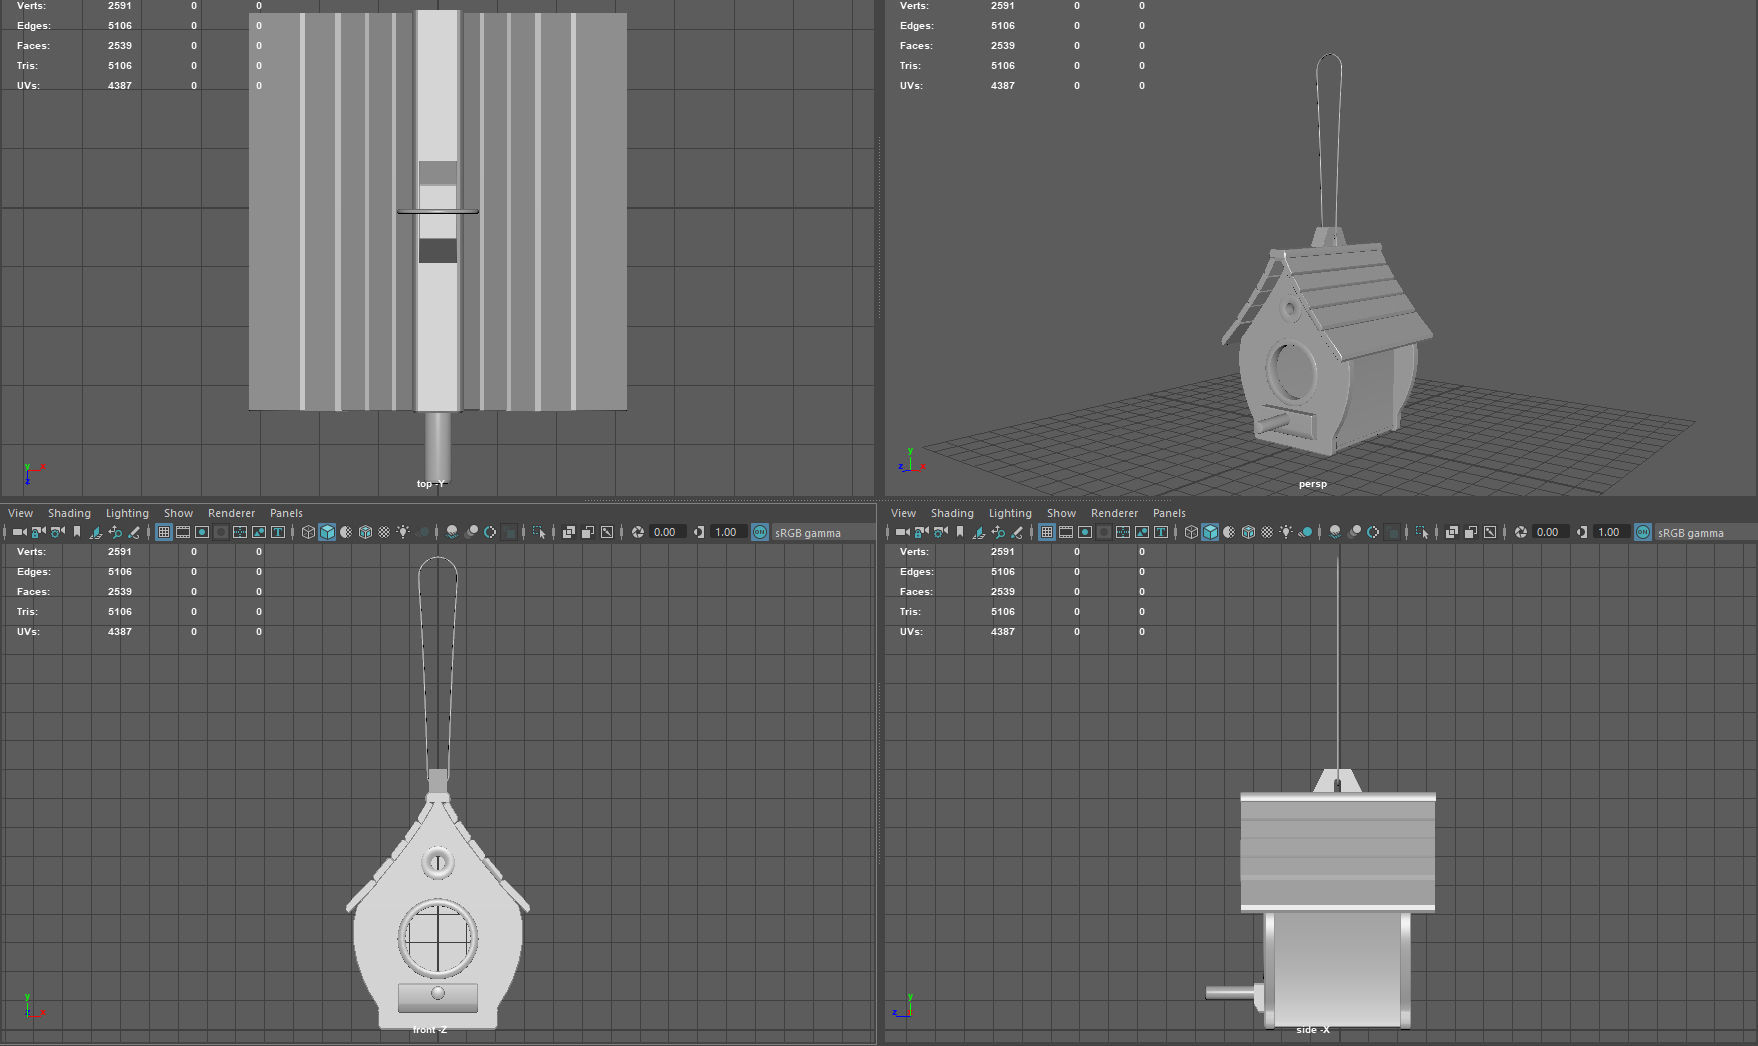Click Textured display icon in front view toolbar
This screenshot has width=1758, height=1046.
[x=384, y=532]
